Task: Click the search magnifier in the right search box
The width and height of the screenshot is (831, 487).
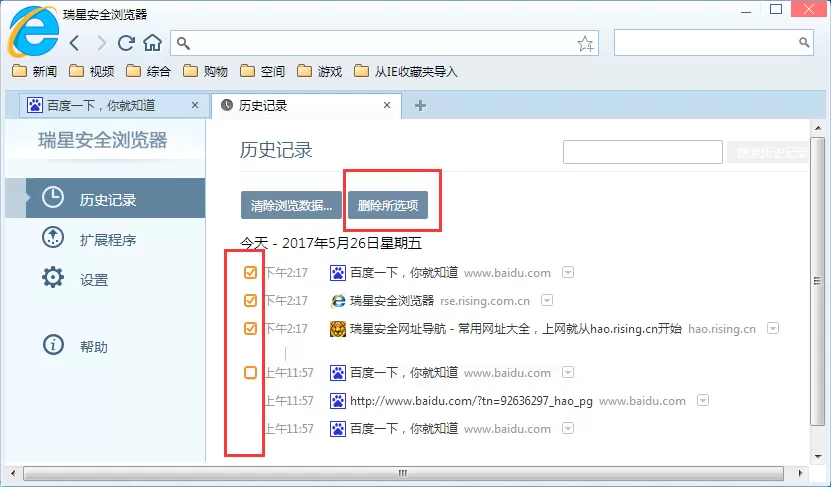Action: point(804,42)
